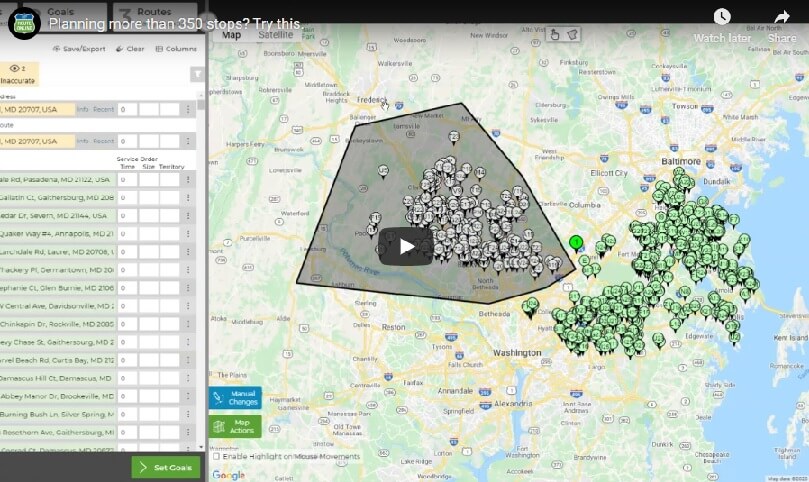Click Recent link in the route end address row
Screen dimensions: 809x482
pyautogui.click(x=104, y=141)
